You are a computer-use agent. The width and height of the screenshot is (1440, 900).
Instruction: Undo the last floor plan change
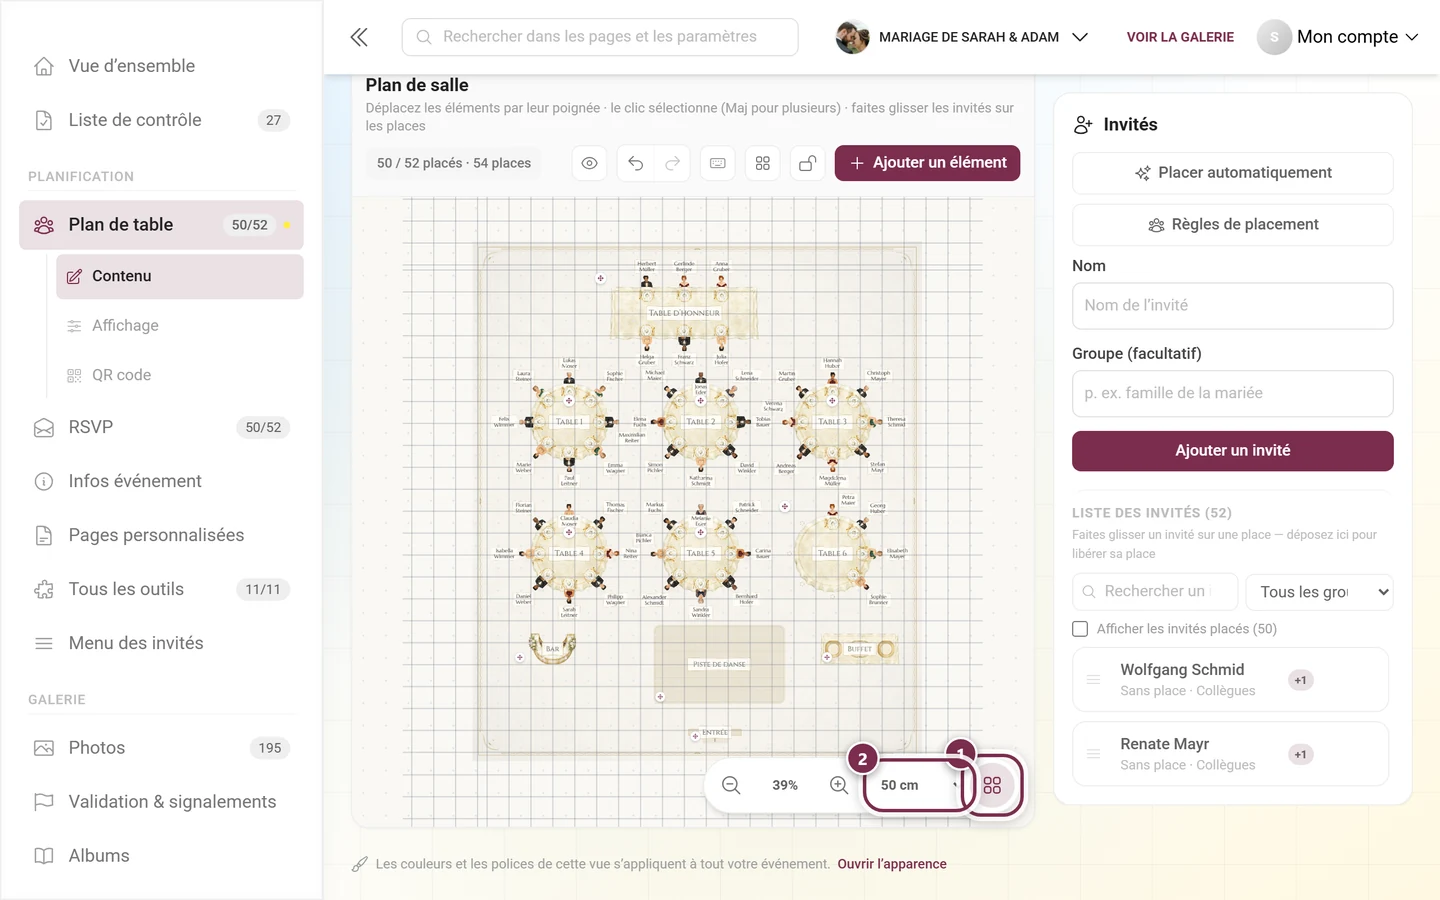[635, 163]
